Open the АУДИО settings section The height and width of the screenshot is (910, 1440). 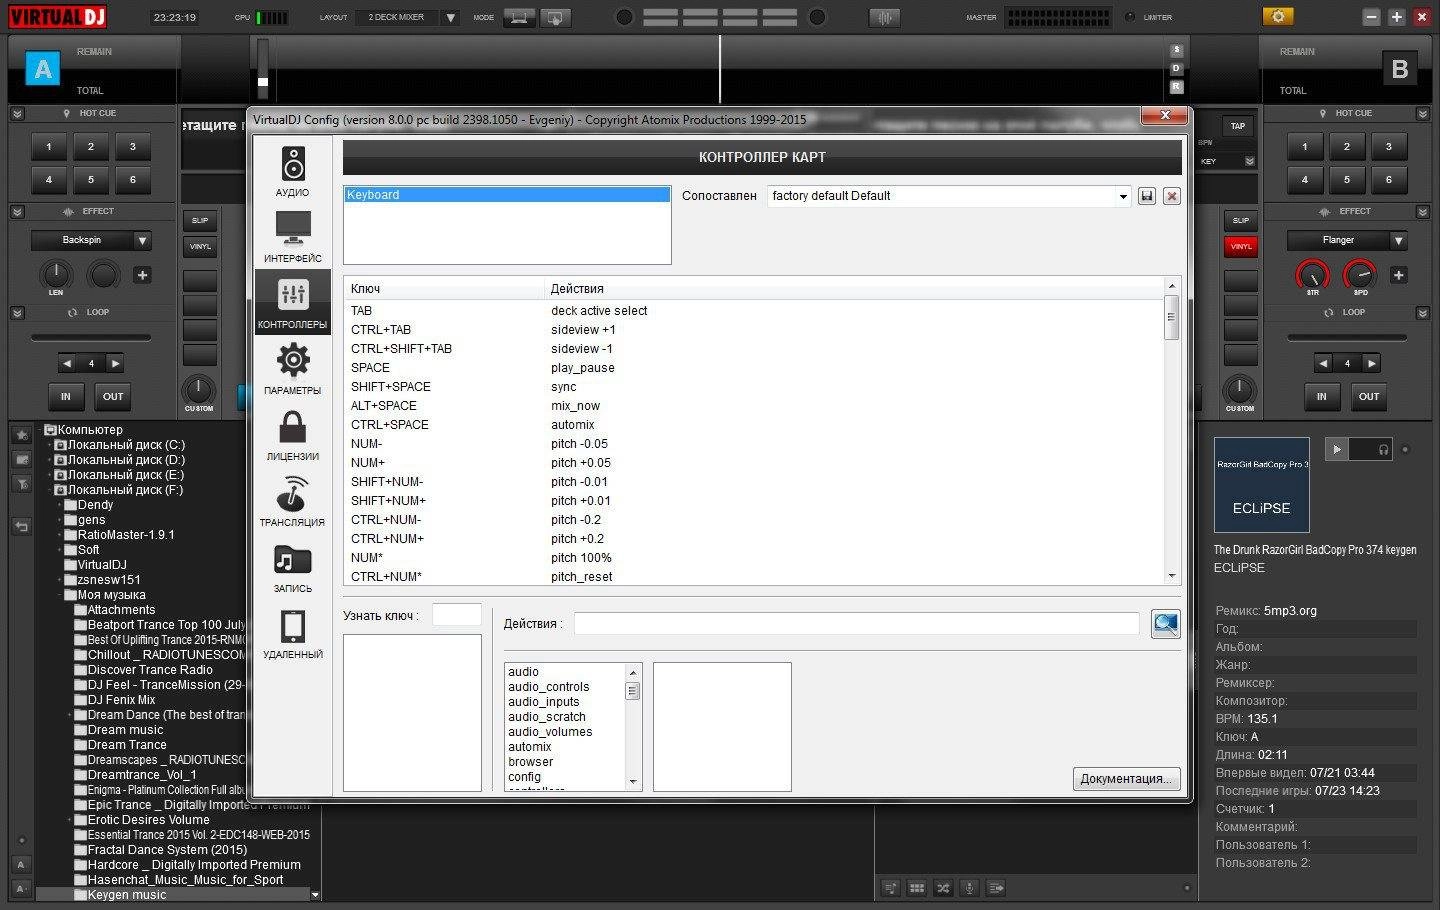tap(293, 170)
